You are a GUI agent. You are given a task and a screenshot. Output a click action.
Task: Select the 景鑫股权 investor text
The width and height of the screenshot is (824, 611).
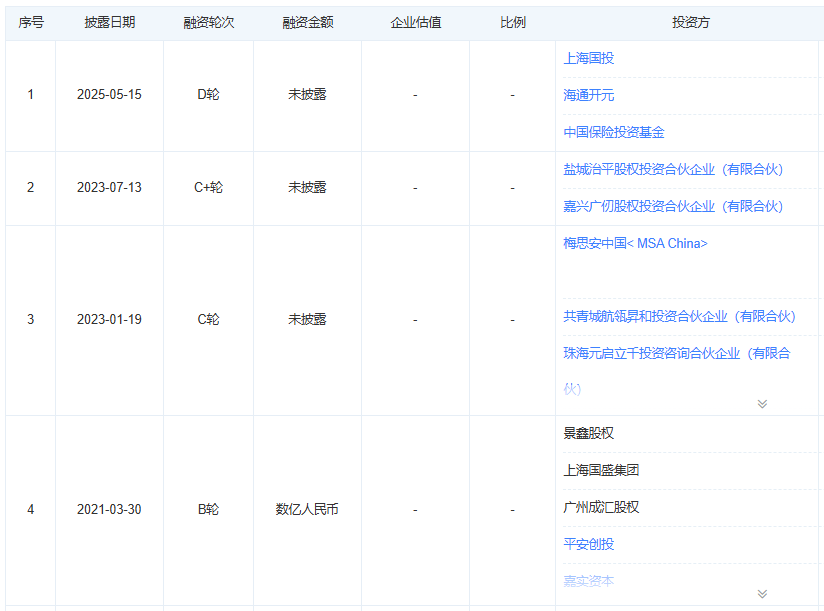pos(589,433)
